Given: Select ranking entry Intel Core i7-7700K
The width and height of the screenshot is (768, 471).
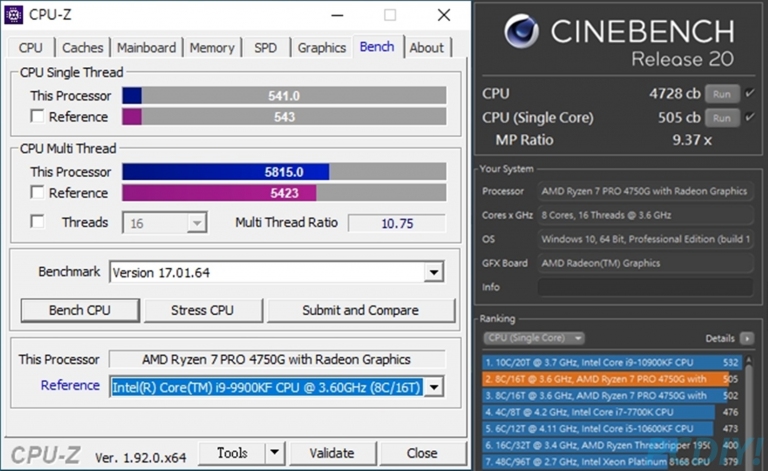Looking at the screenshot, I should click(x=612, y=412).
